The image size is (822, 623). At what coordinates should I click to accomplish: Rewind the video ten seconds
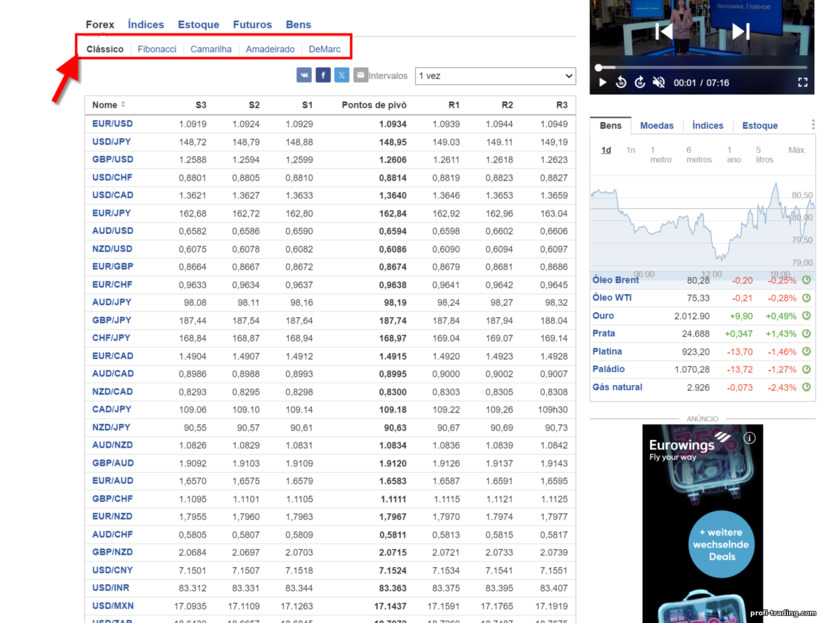click(x=621, y=82)
